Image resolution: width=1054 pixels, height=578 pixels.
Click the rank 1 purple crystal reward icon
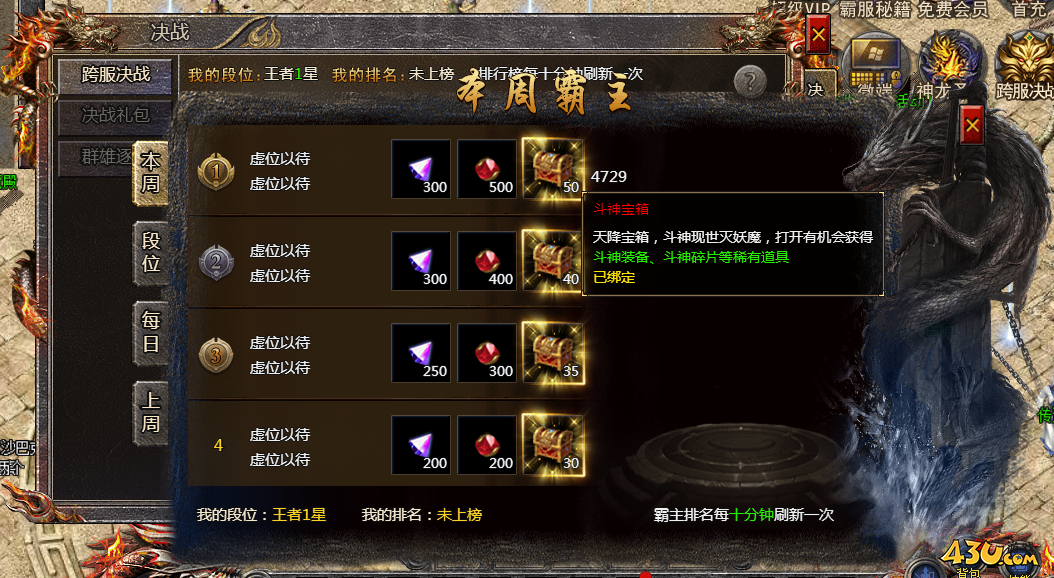pos(421,169)
